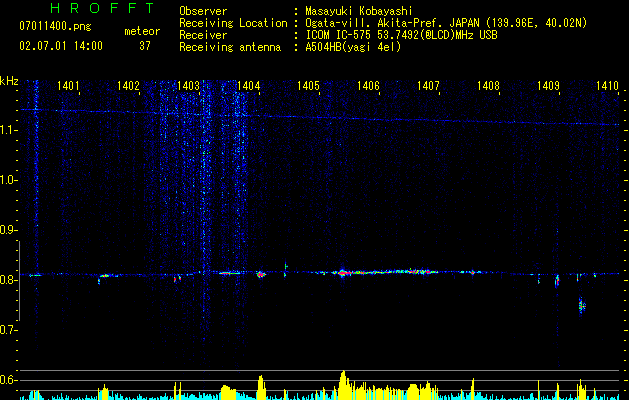Click the long meteor echo near 1406
The image size is (629, 400).
pyautogui.click(x=385, y=272)
